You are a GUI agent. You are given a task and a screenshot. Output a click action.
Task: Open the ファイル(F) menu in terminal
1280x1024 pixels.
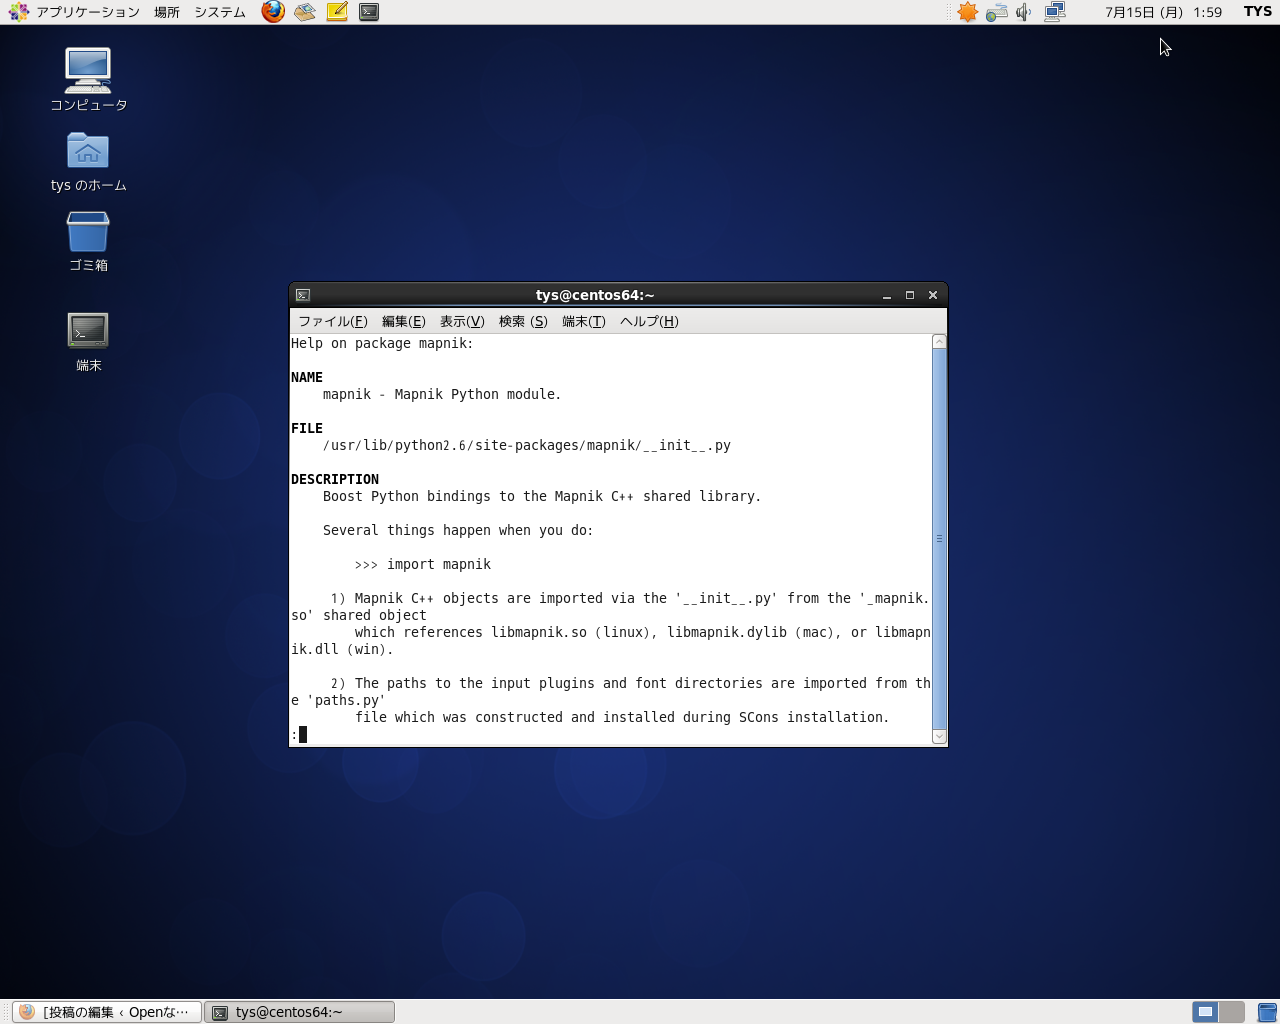tap(333, 321)
